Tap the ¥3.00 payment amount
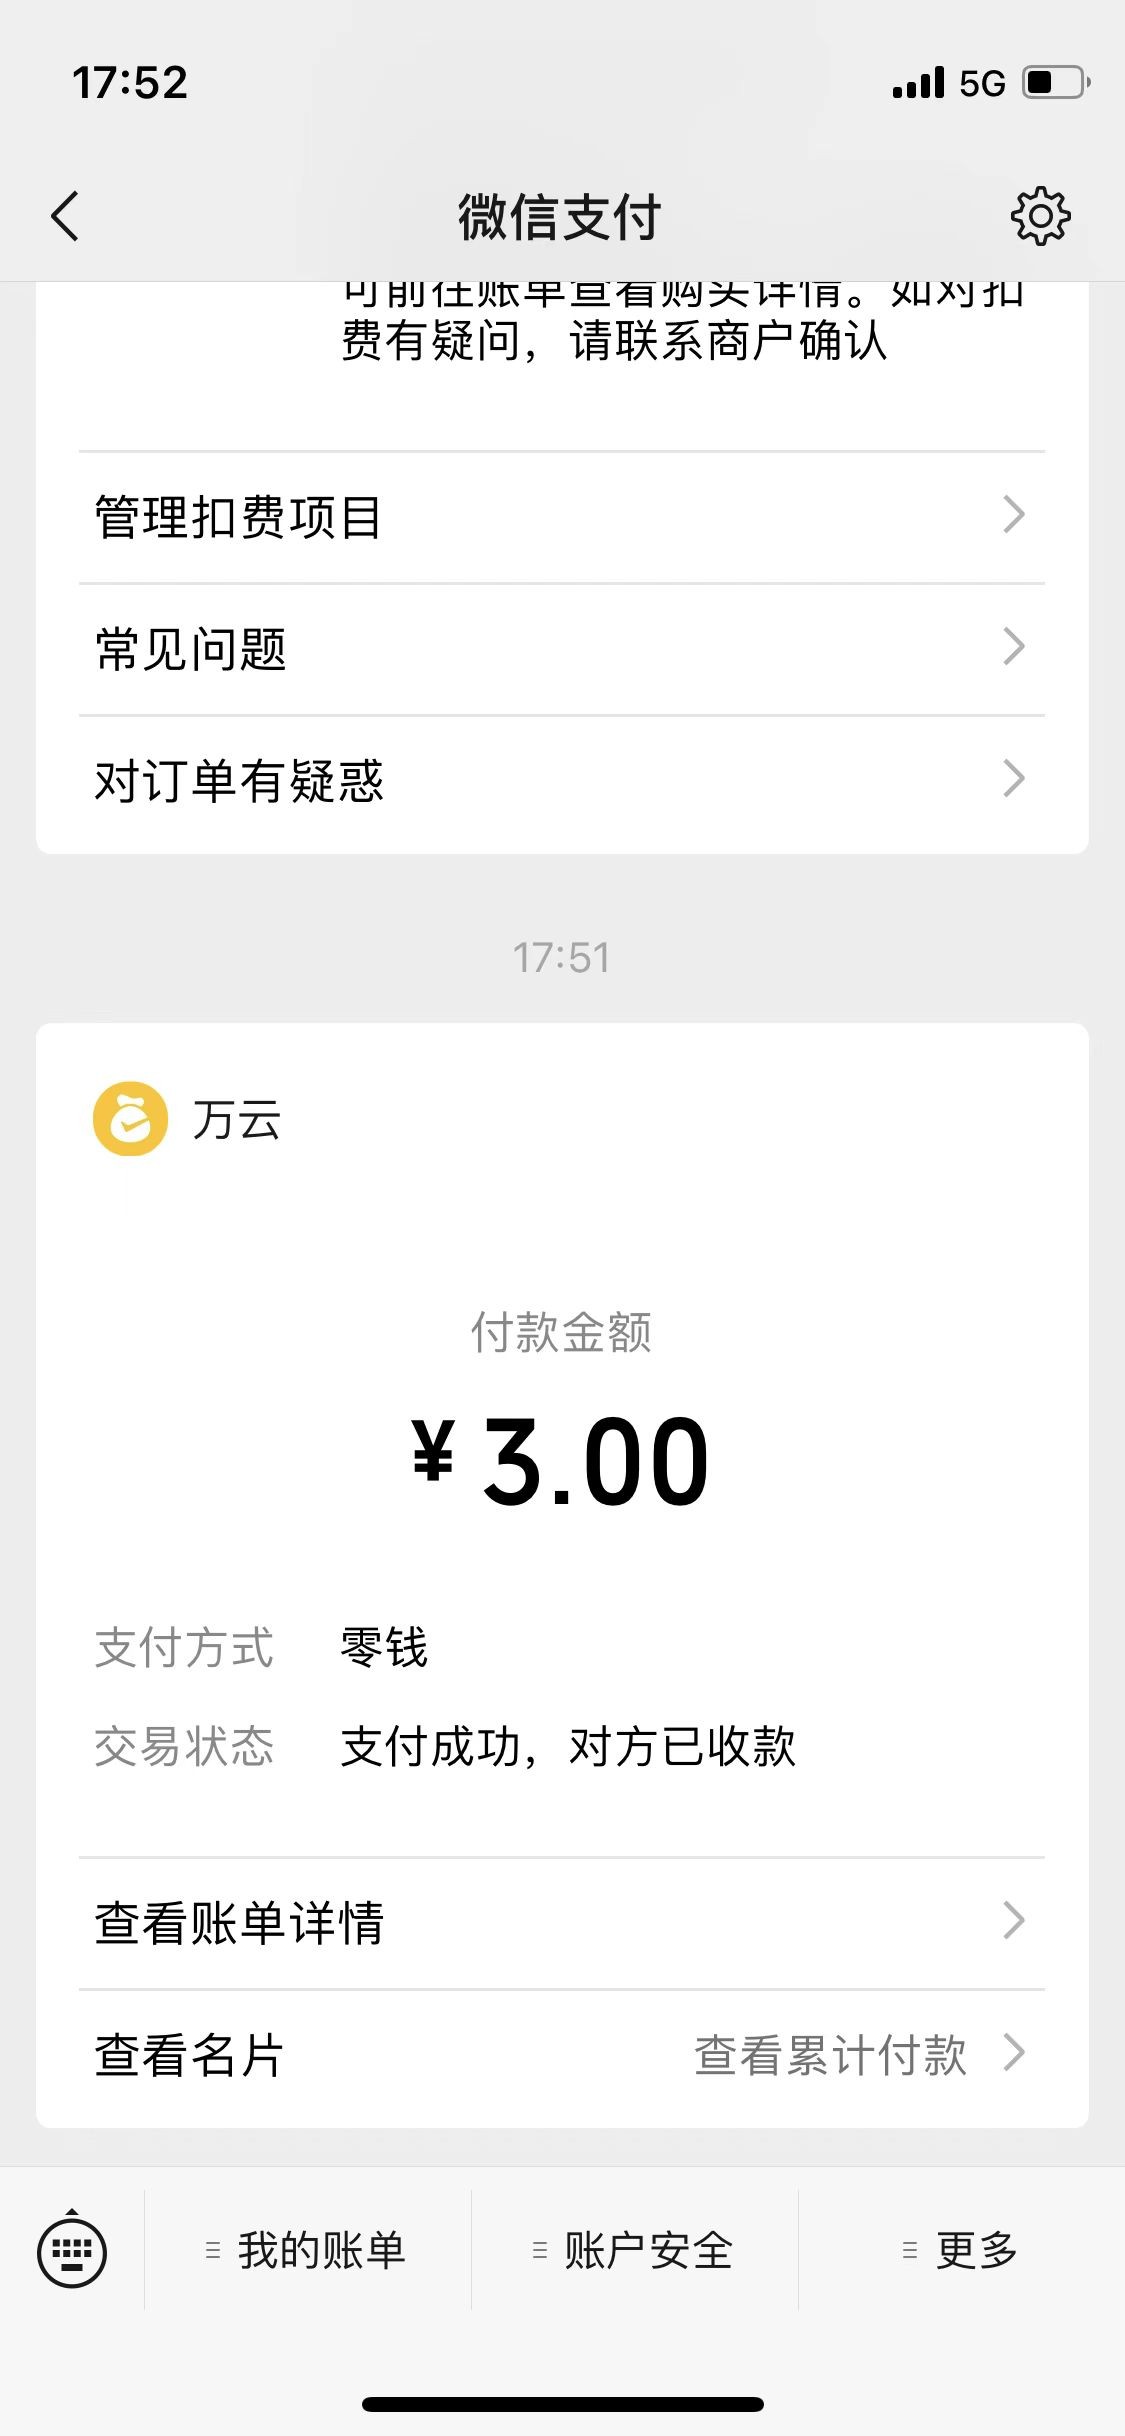 [560, 1462]
